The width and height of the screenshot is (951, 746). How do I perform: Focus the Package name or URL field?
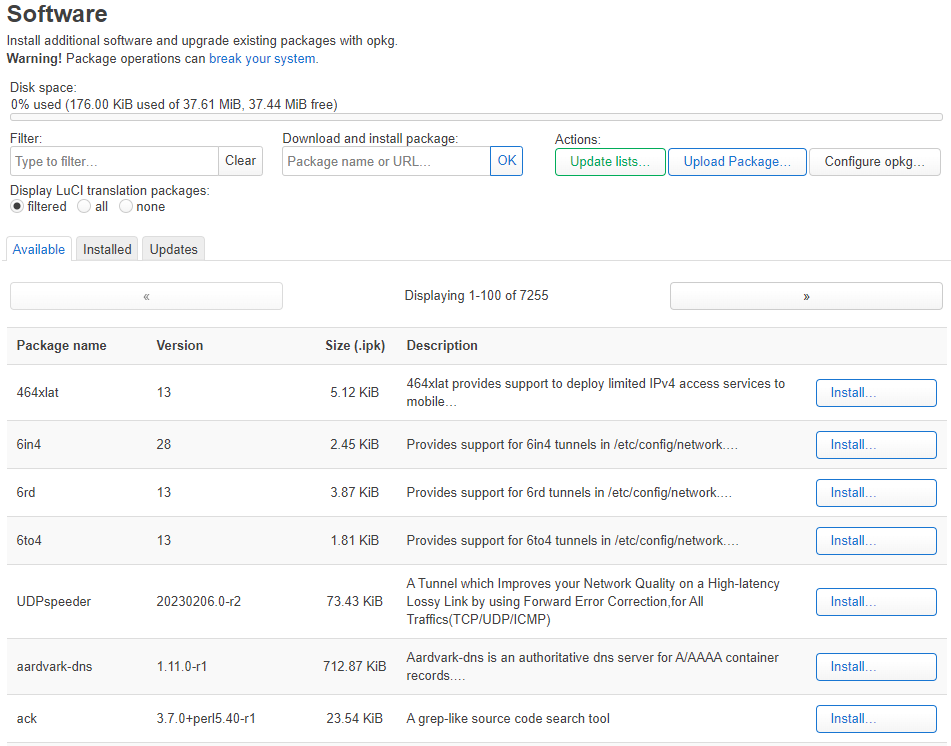[386, 161]
